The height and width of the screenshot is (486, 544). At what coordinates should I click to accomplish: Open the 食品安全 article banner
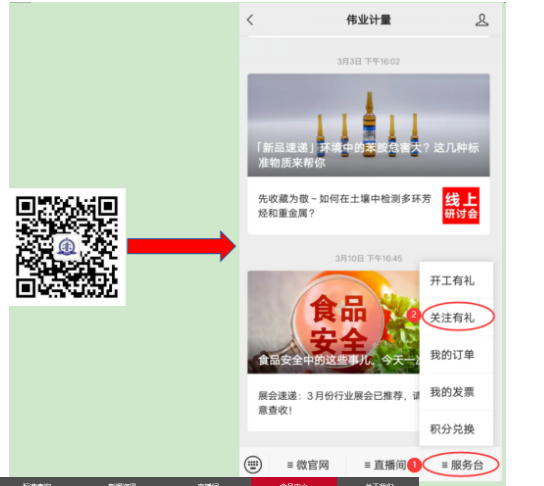[333, 322]
